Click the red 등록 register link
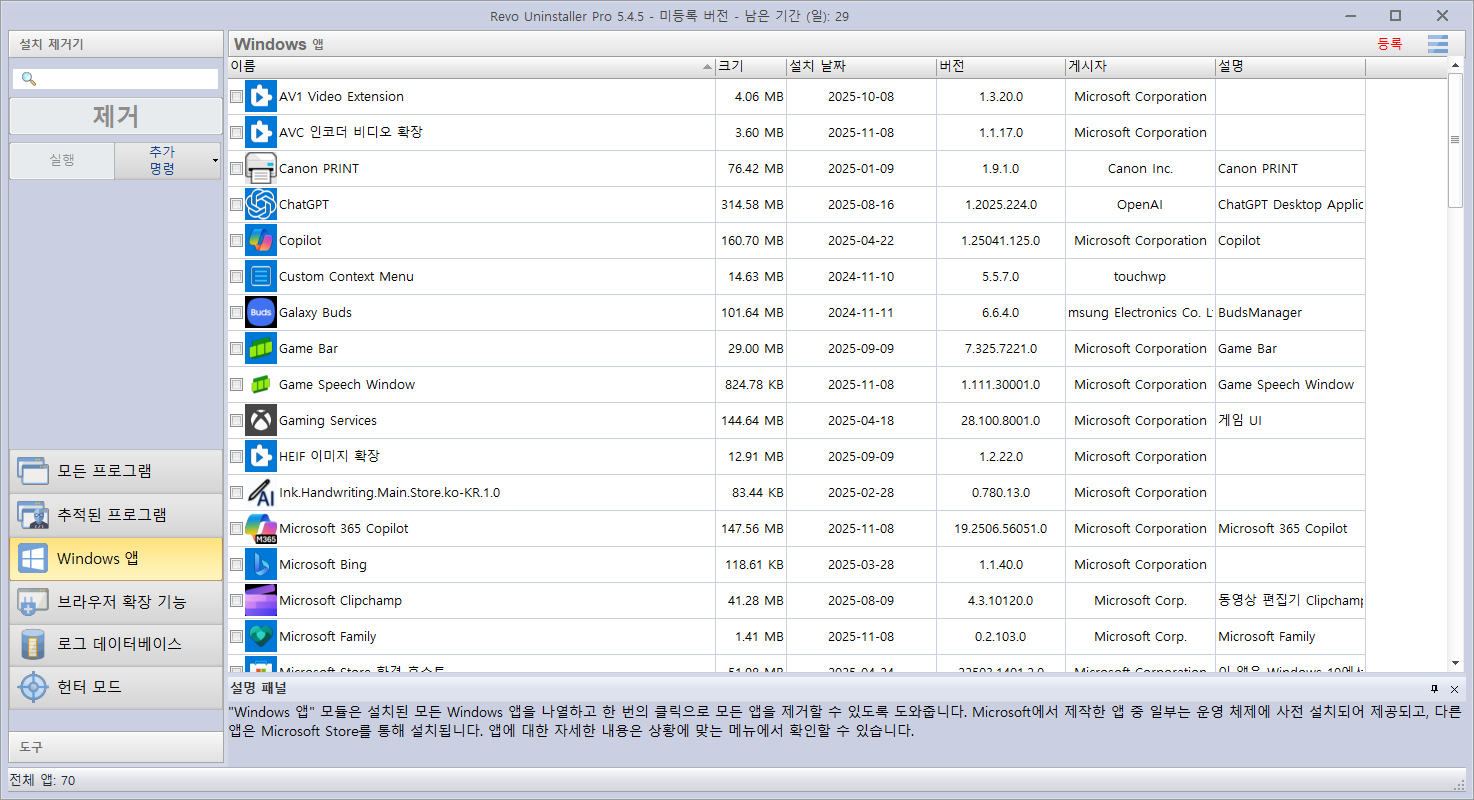Viewport: 1474px width, 800px height. click(1390, 44)
